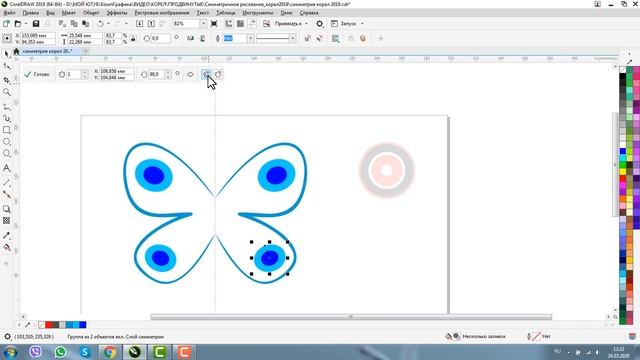This screenshot has width=640, height=360.
Task: Select the Transparency checkerboard tool
Action: tap(7, 221)
